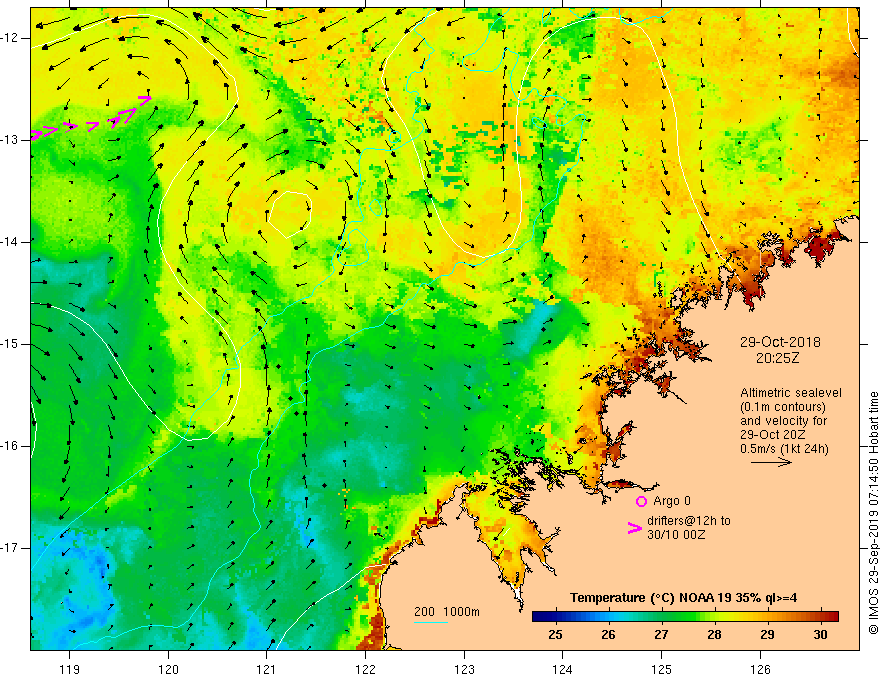This screenshot has width=880, height=680.
Task: Click longitude axis label '119'
Action: coord(70,669)
